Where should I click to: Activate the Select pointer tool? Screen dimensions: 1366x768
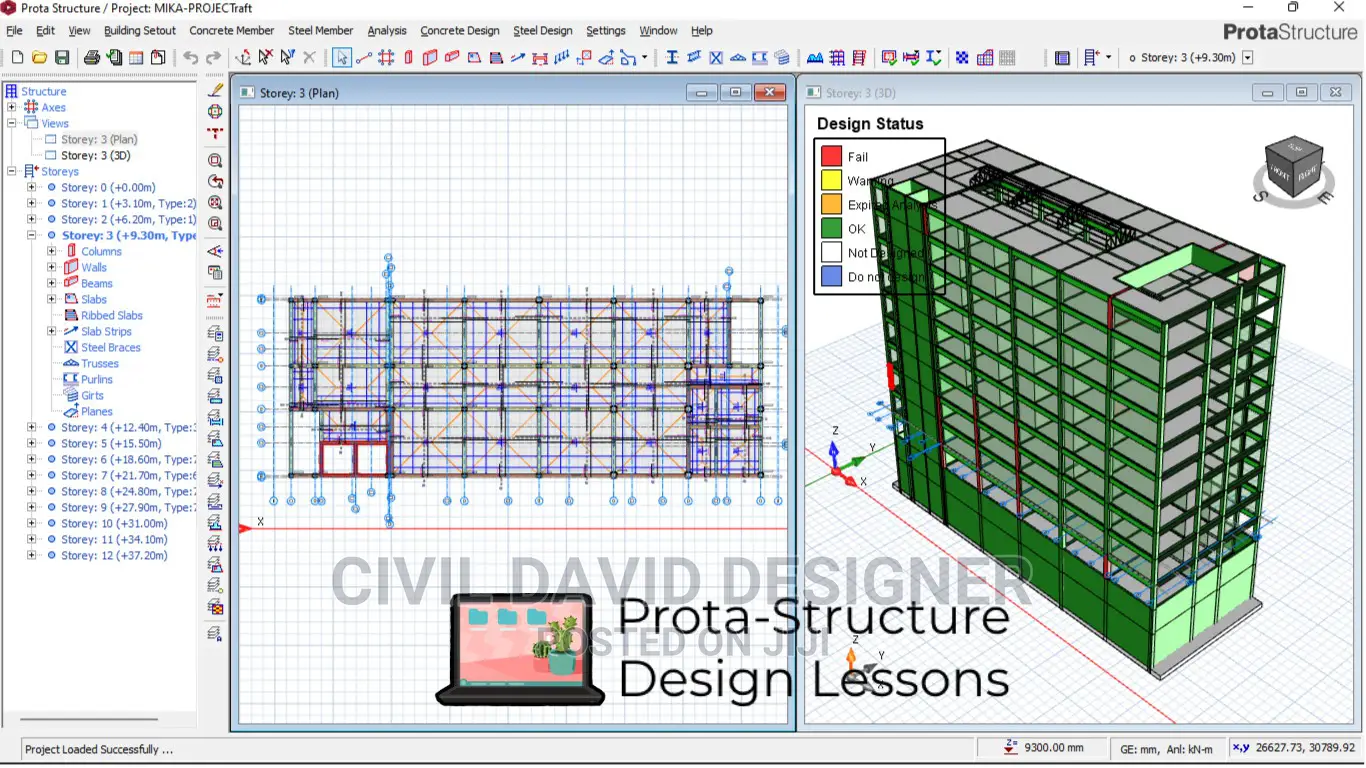342,58
